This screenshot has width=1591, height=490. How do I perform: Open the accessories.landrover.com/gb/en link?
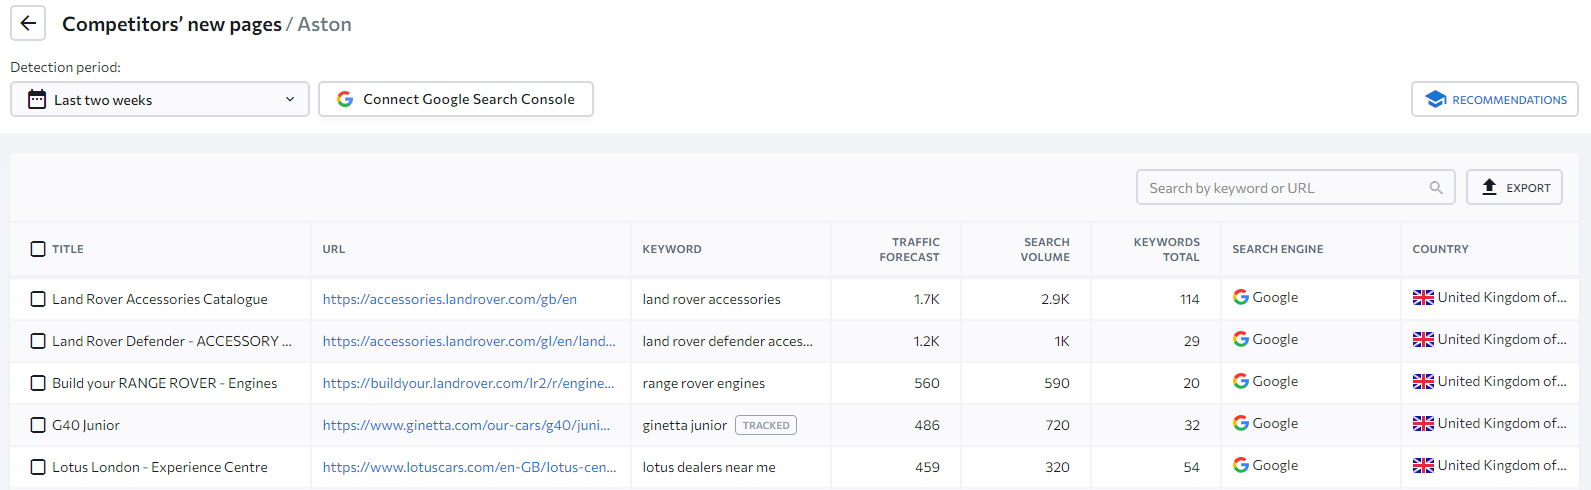point(449,299)
